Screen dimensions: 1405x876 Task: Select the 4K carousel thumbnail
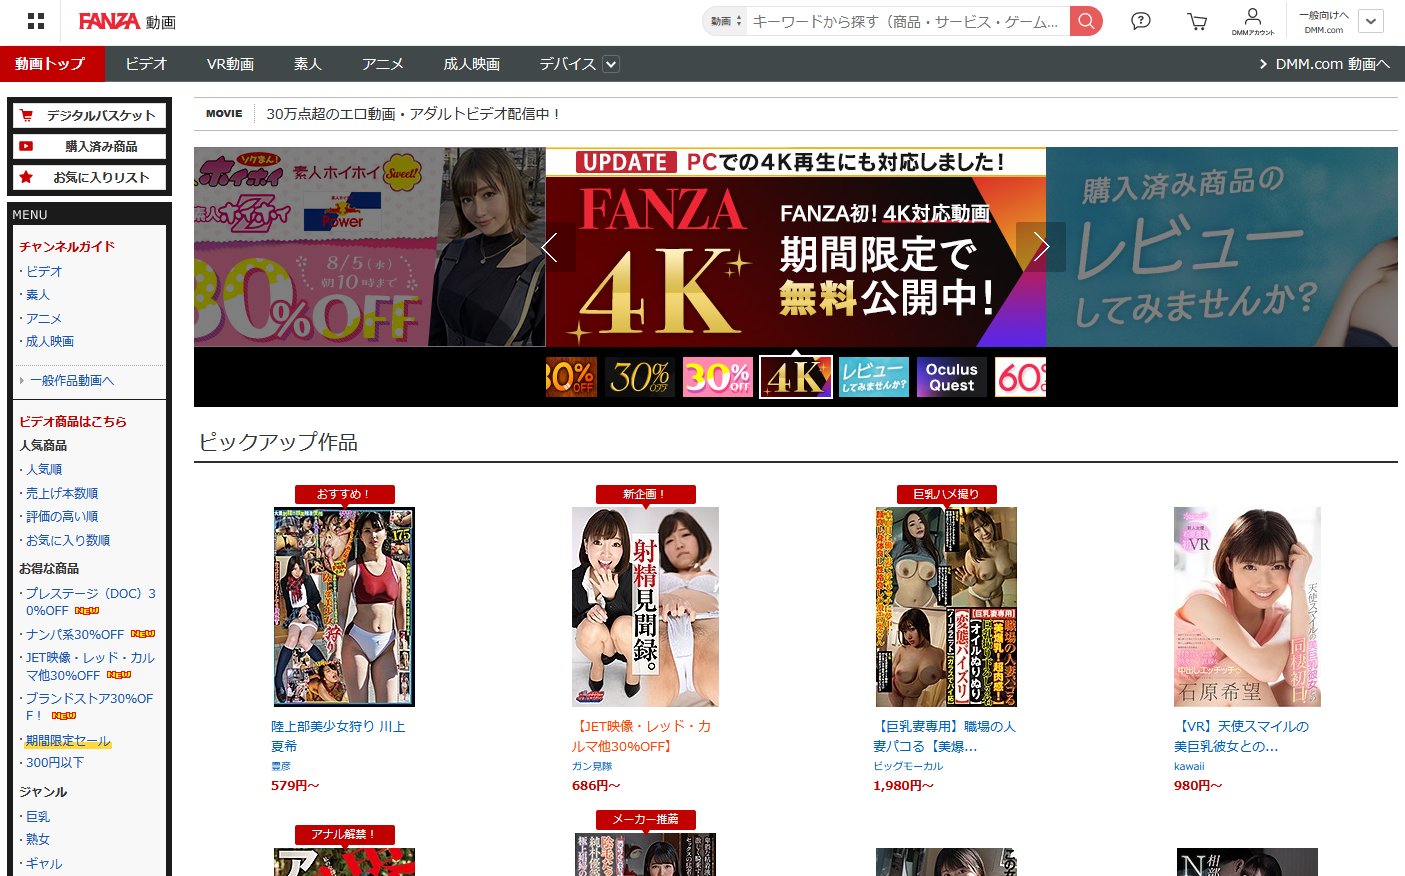tap(796, 377)
